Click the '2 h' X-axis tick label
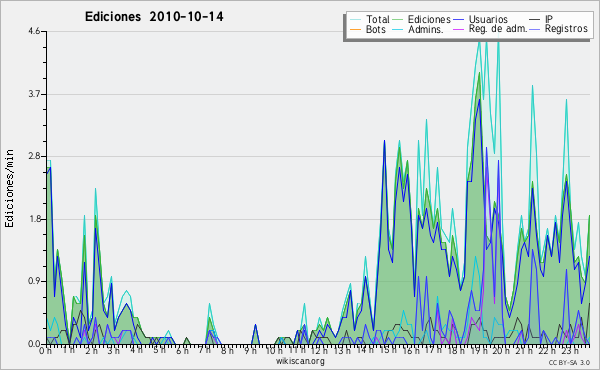The width and height of the screenshot is (600, 370). (x=91, y=350)
